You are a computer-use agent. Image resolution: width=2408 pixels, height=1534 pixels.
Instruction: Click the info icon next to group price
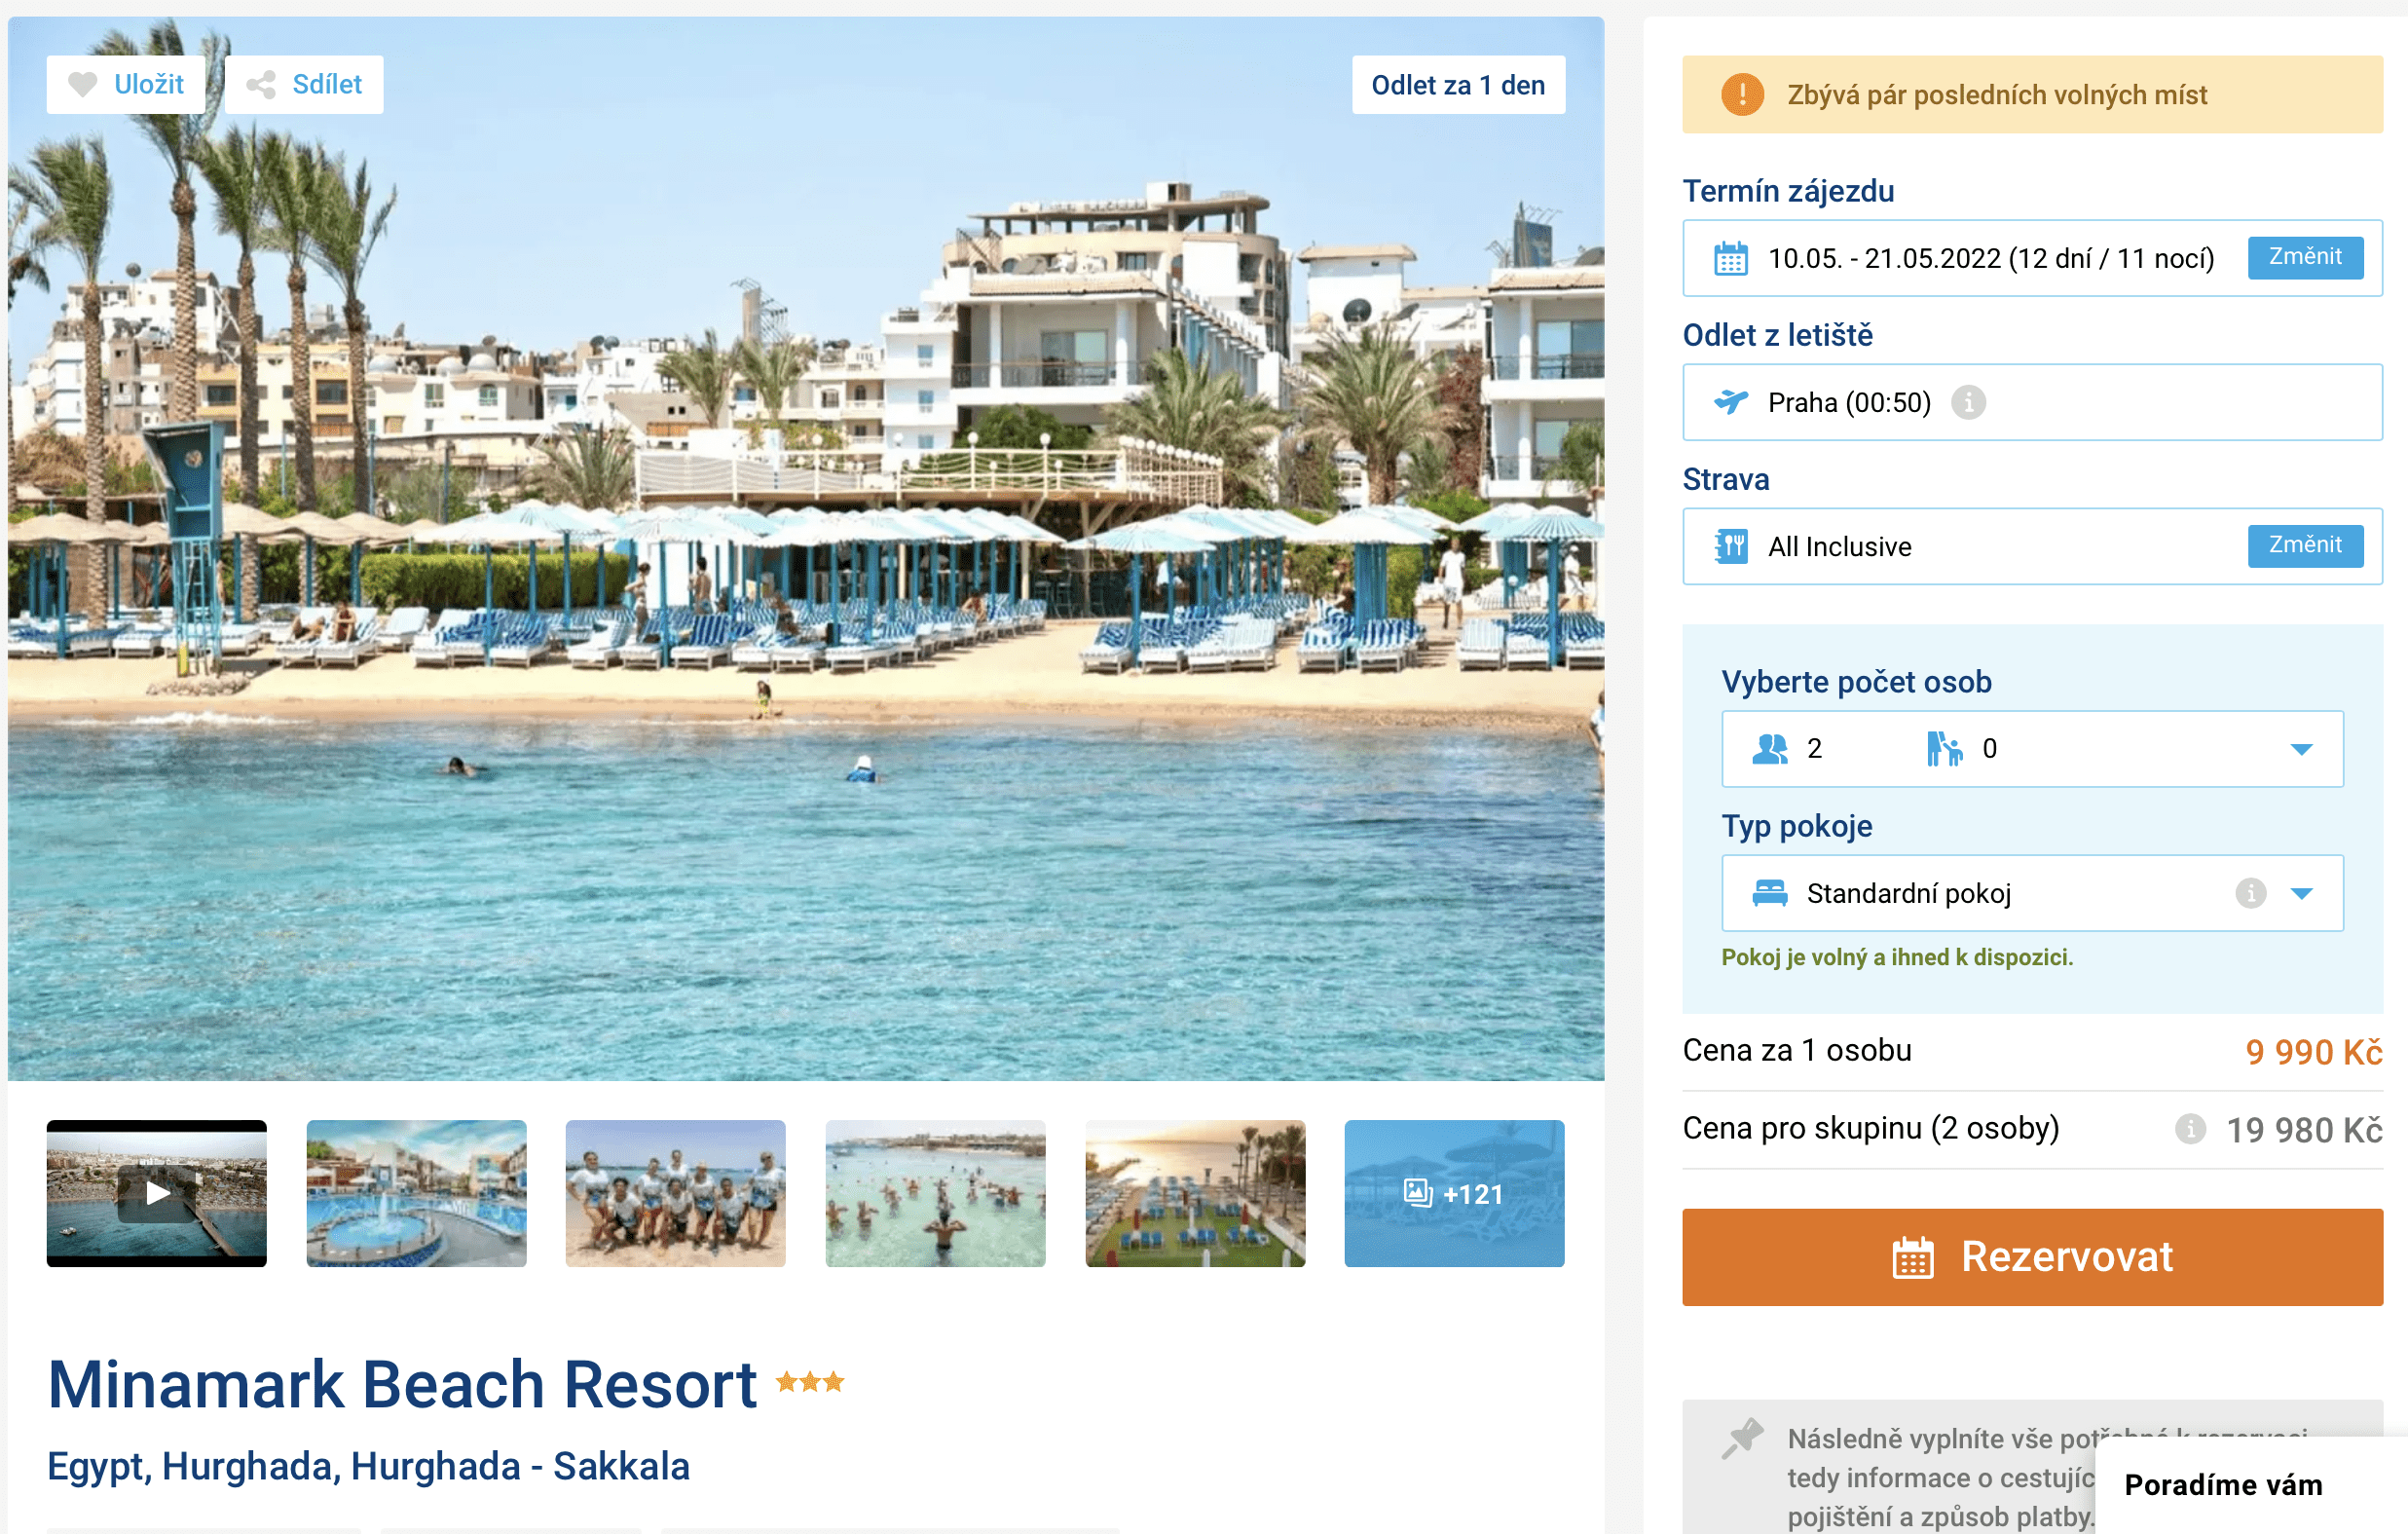2190,1129
